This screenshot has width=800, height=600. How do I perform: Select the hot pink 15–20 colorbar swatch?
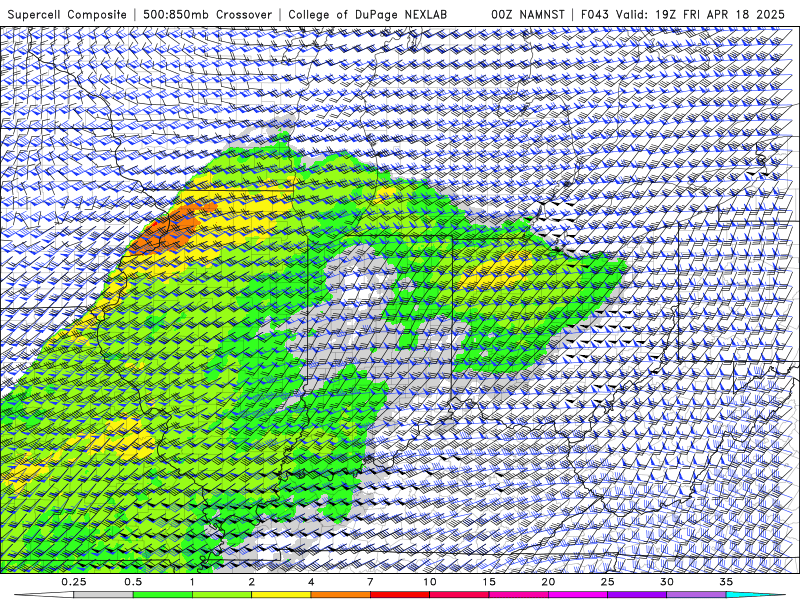[518, 595]
